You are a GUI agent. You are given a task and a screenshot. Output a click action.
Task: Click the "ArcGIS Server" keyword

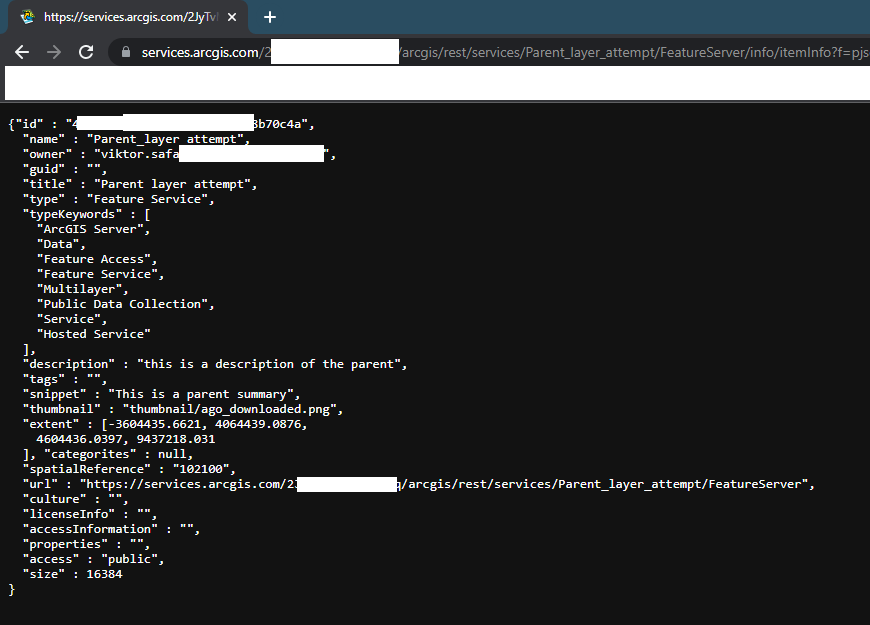(90, 229)
